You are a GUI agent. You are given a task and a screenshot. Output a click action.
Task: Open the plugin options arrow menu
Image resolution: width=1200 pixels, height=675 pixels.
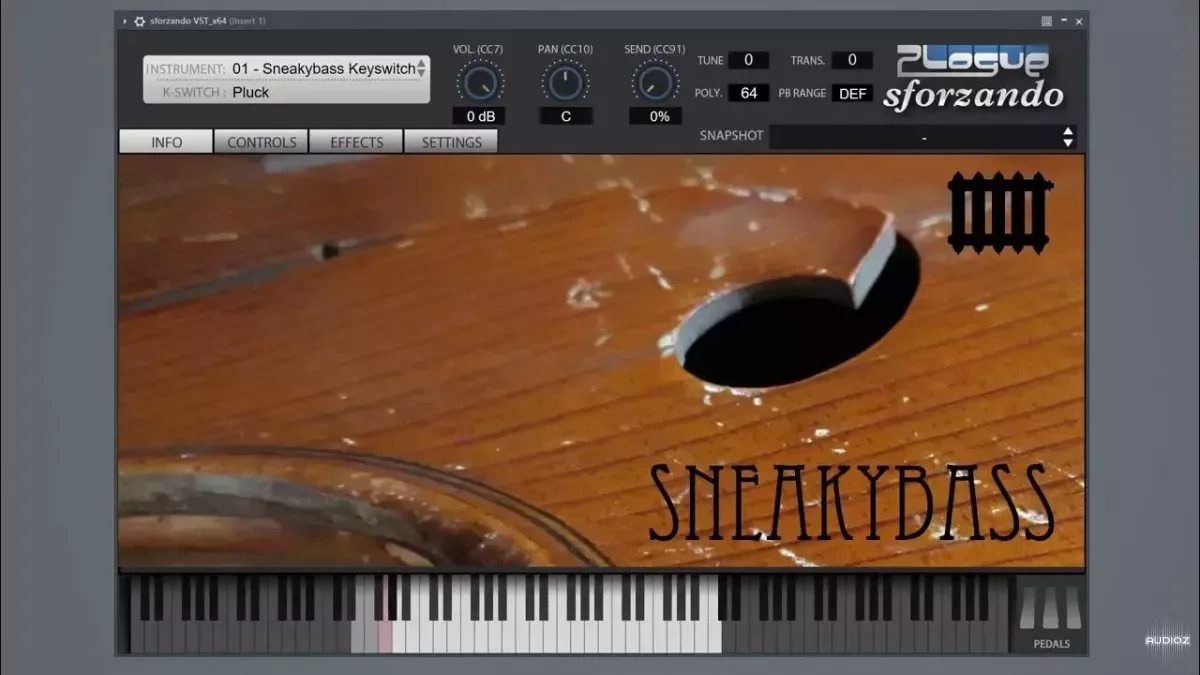tap(125, 21)
